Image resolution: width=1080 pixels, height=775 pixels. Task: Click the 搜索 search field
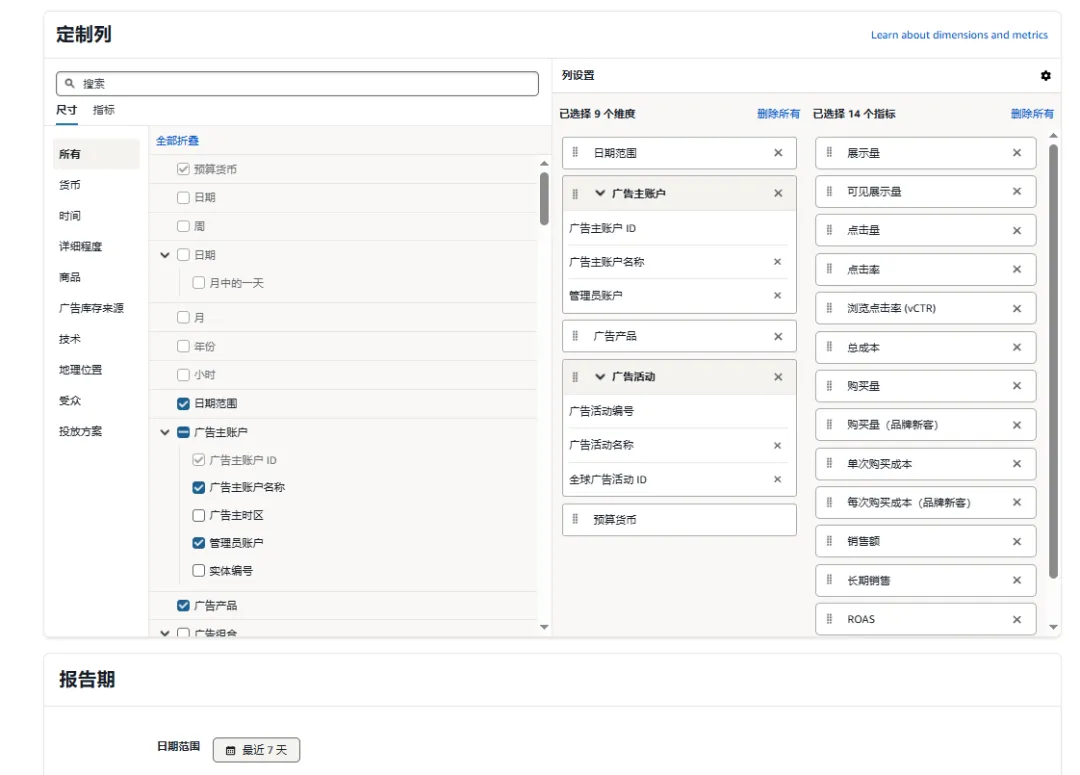[300, 84]
